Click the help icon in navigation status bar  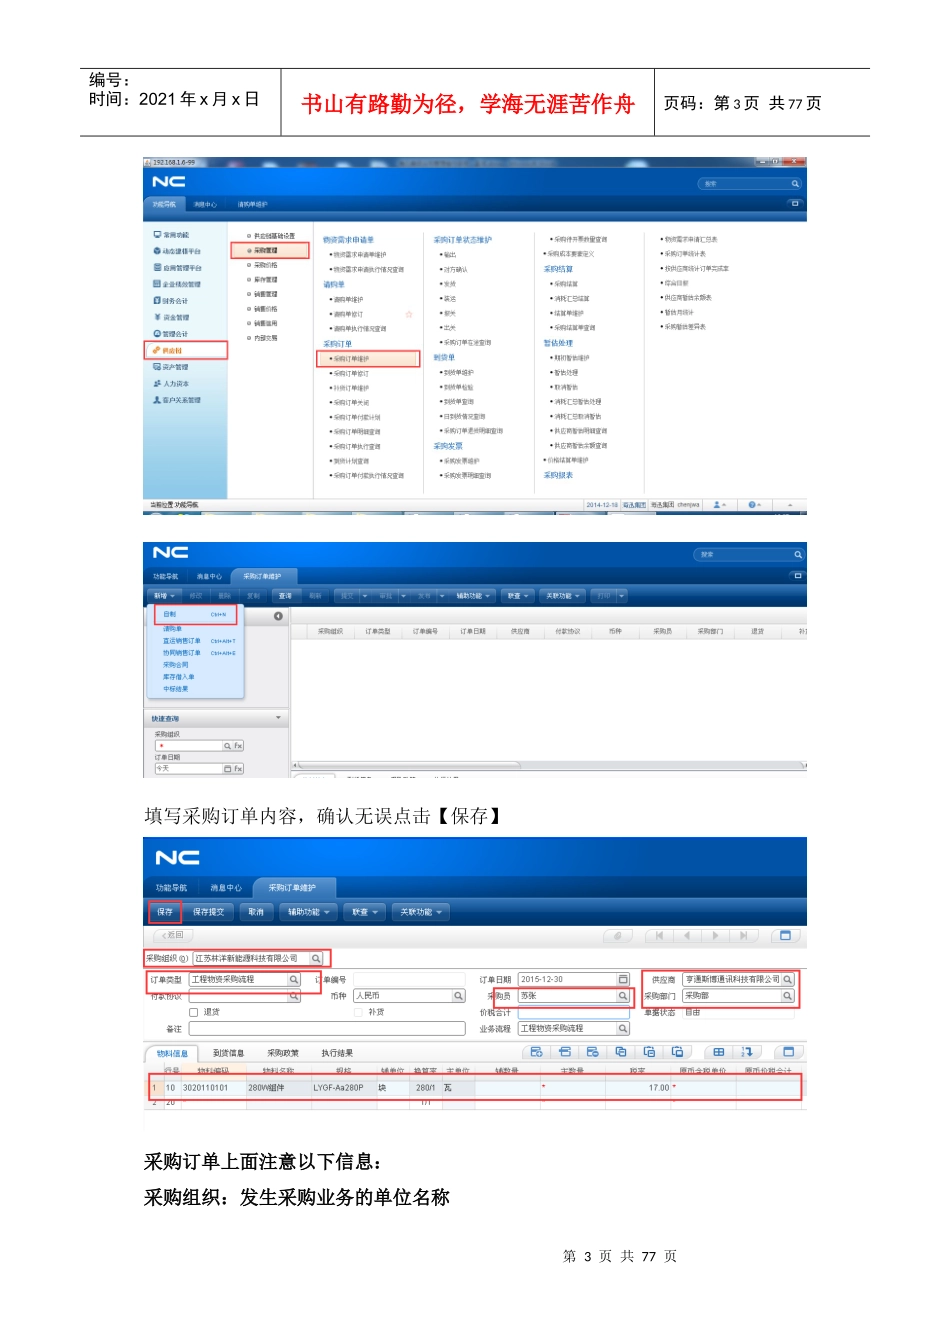751,505
